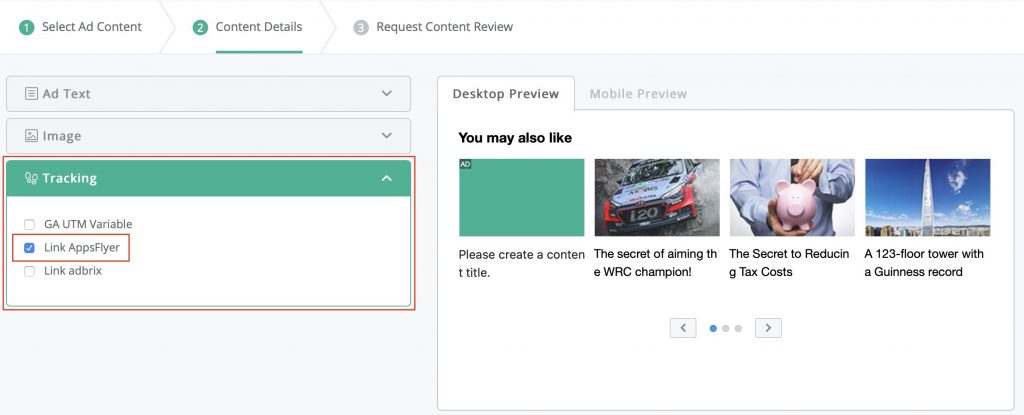Go to next preview slide arrow
The width and height of the screenshot is (1024, 415).
click(768, 328)
